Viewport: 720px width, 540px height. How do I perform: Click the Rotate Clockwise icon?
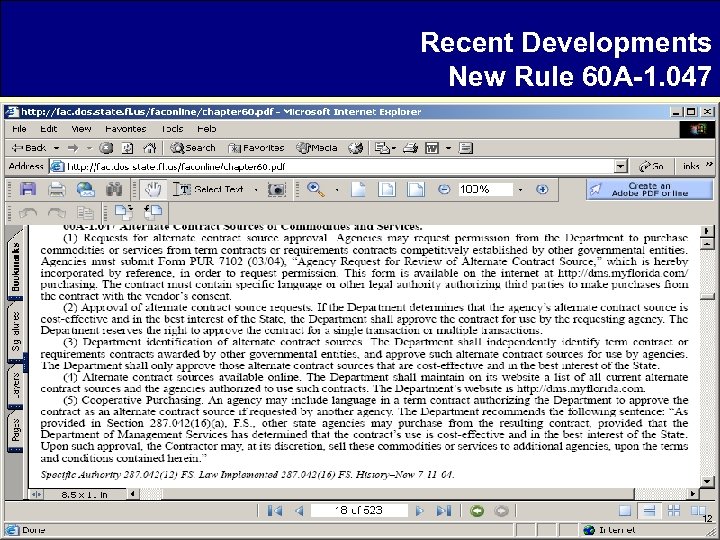point(124,213)
